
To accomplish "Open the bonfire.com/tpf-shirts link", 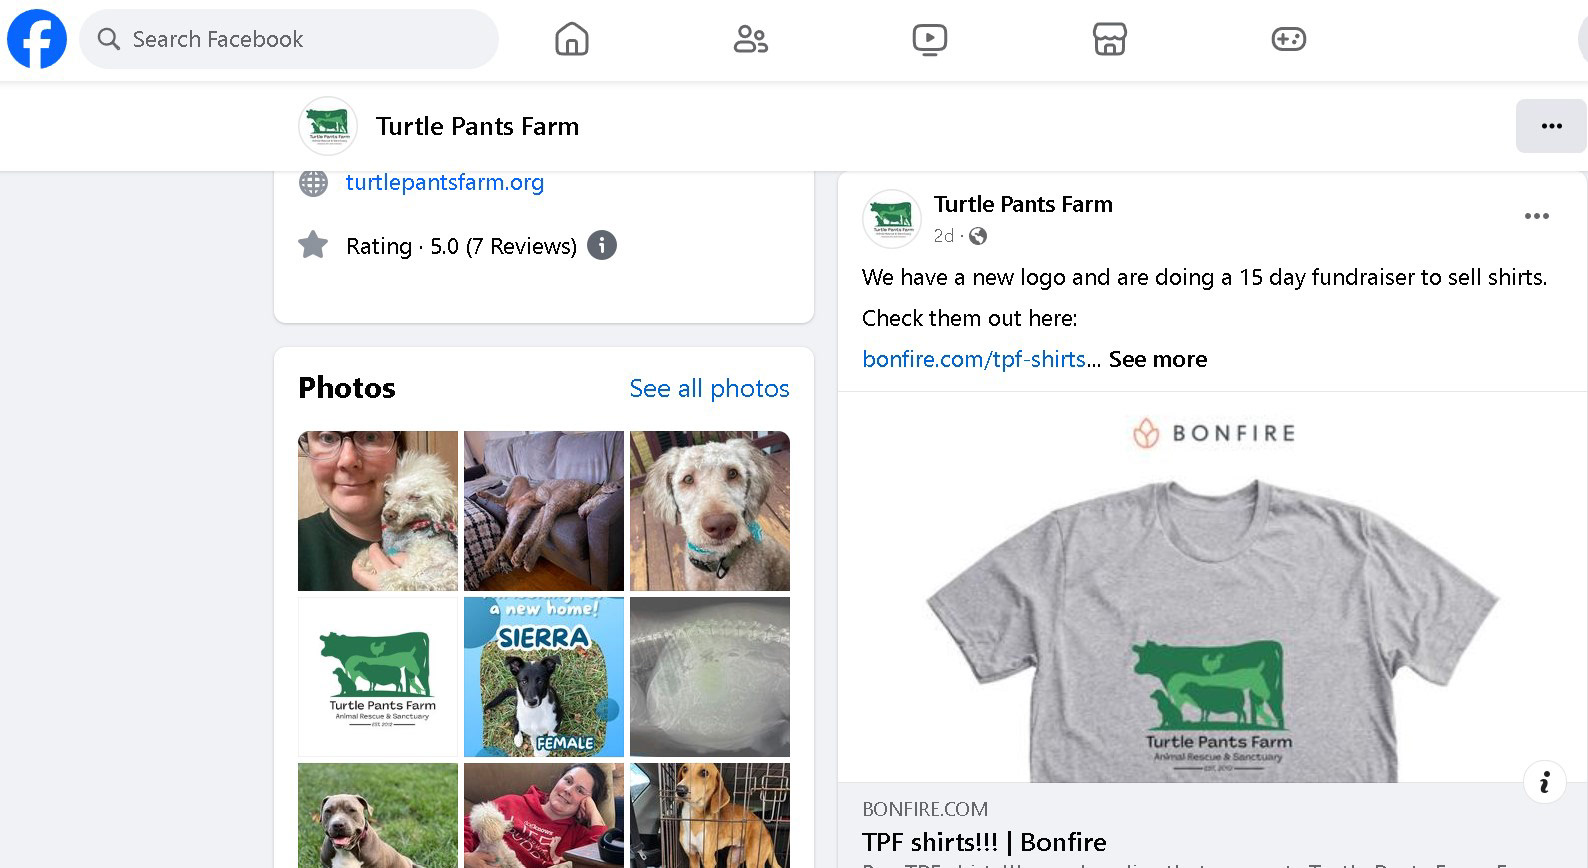I will (973, 359).
